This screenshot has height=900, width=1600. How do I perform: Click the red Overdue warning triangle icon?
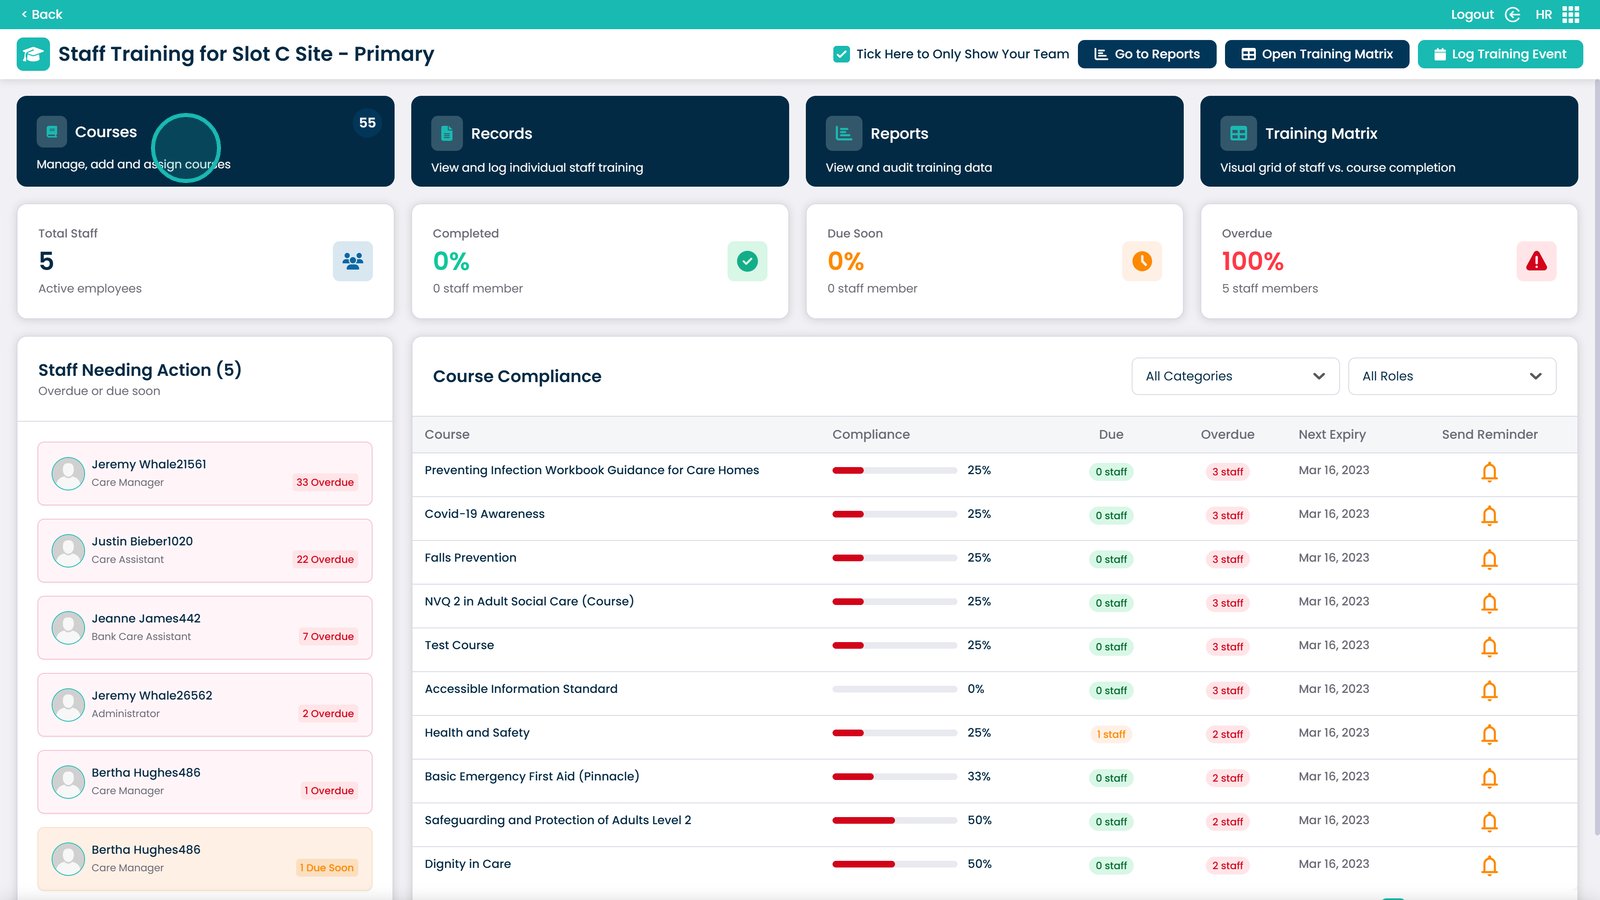(1536, 261)
